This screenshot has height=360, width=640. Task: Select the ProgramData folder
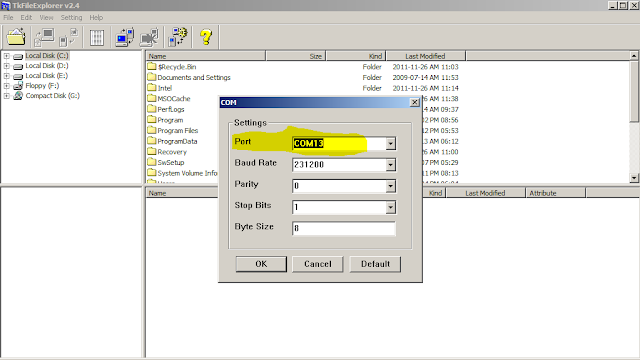pyautogui.click(x=177, y=141)
